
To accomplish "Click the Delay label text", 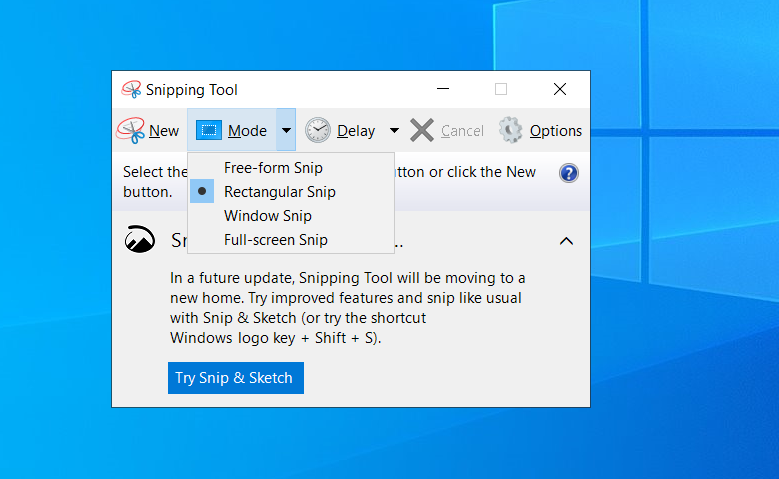I will click(x=356, y=131).
